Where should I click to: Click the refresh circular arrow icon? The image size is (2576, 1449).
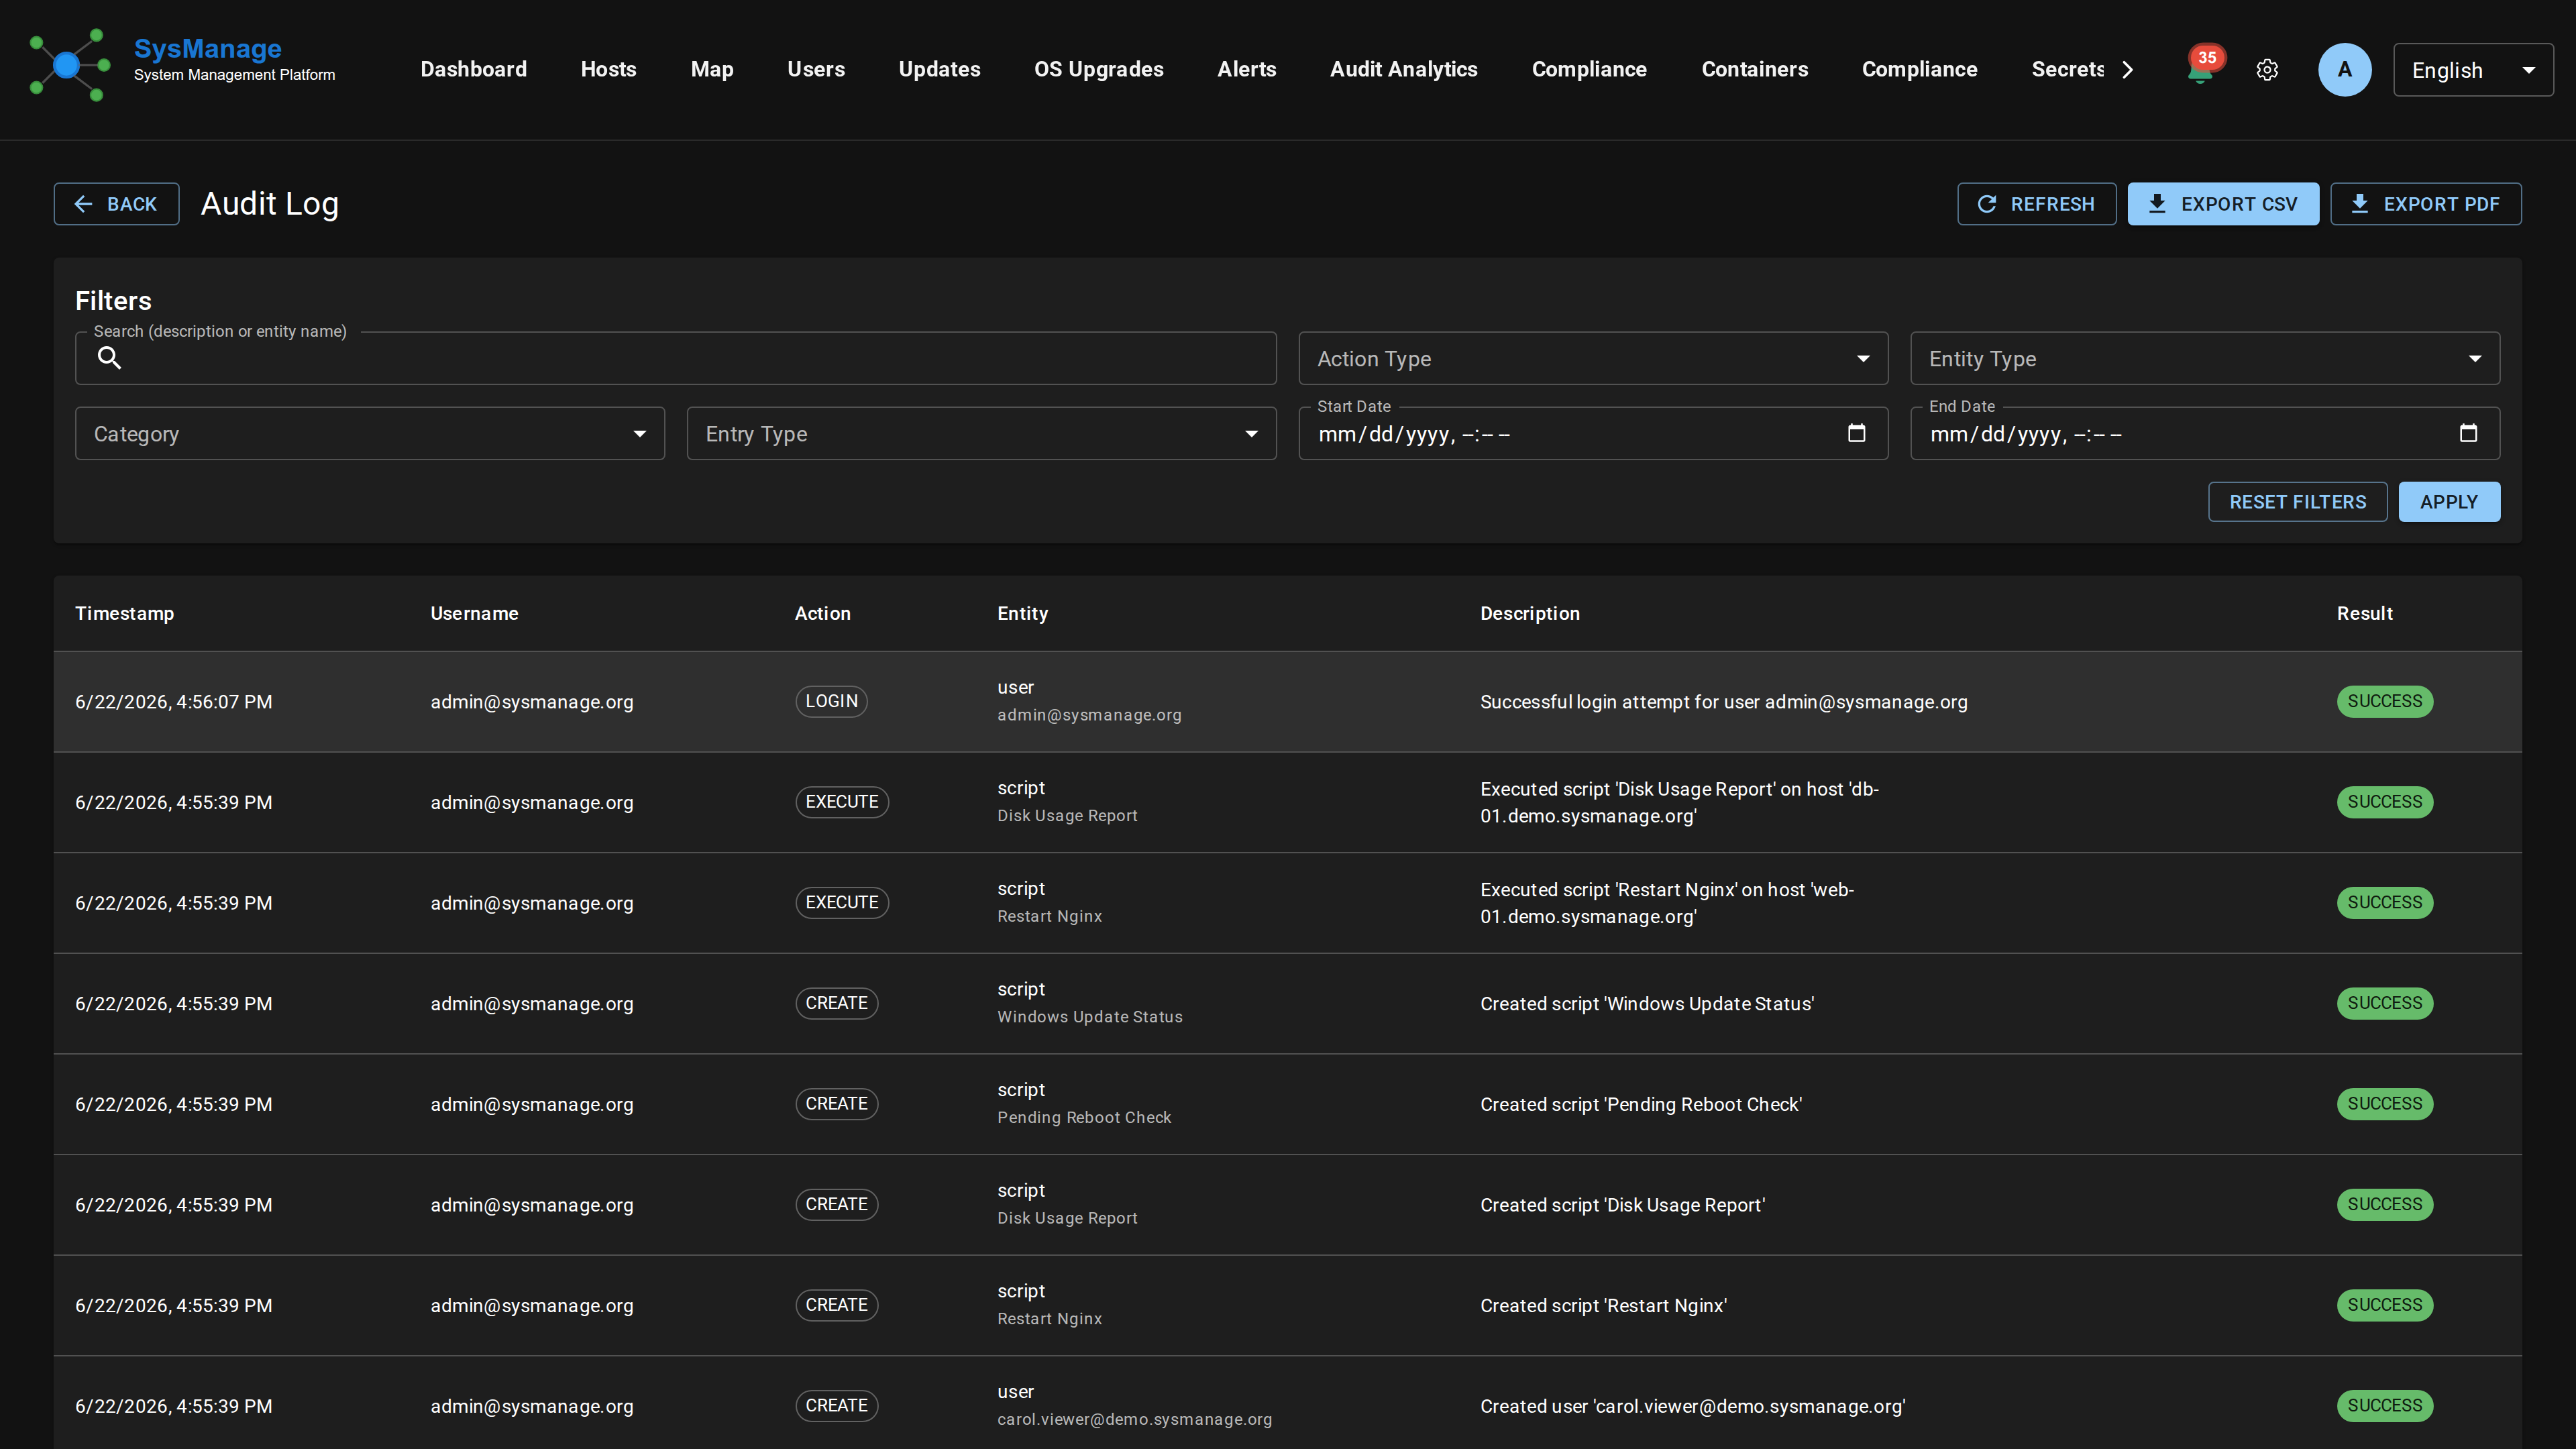click(1987, 204)
